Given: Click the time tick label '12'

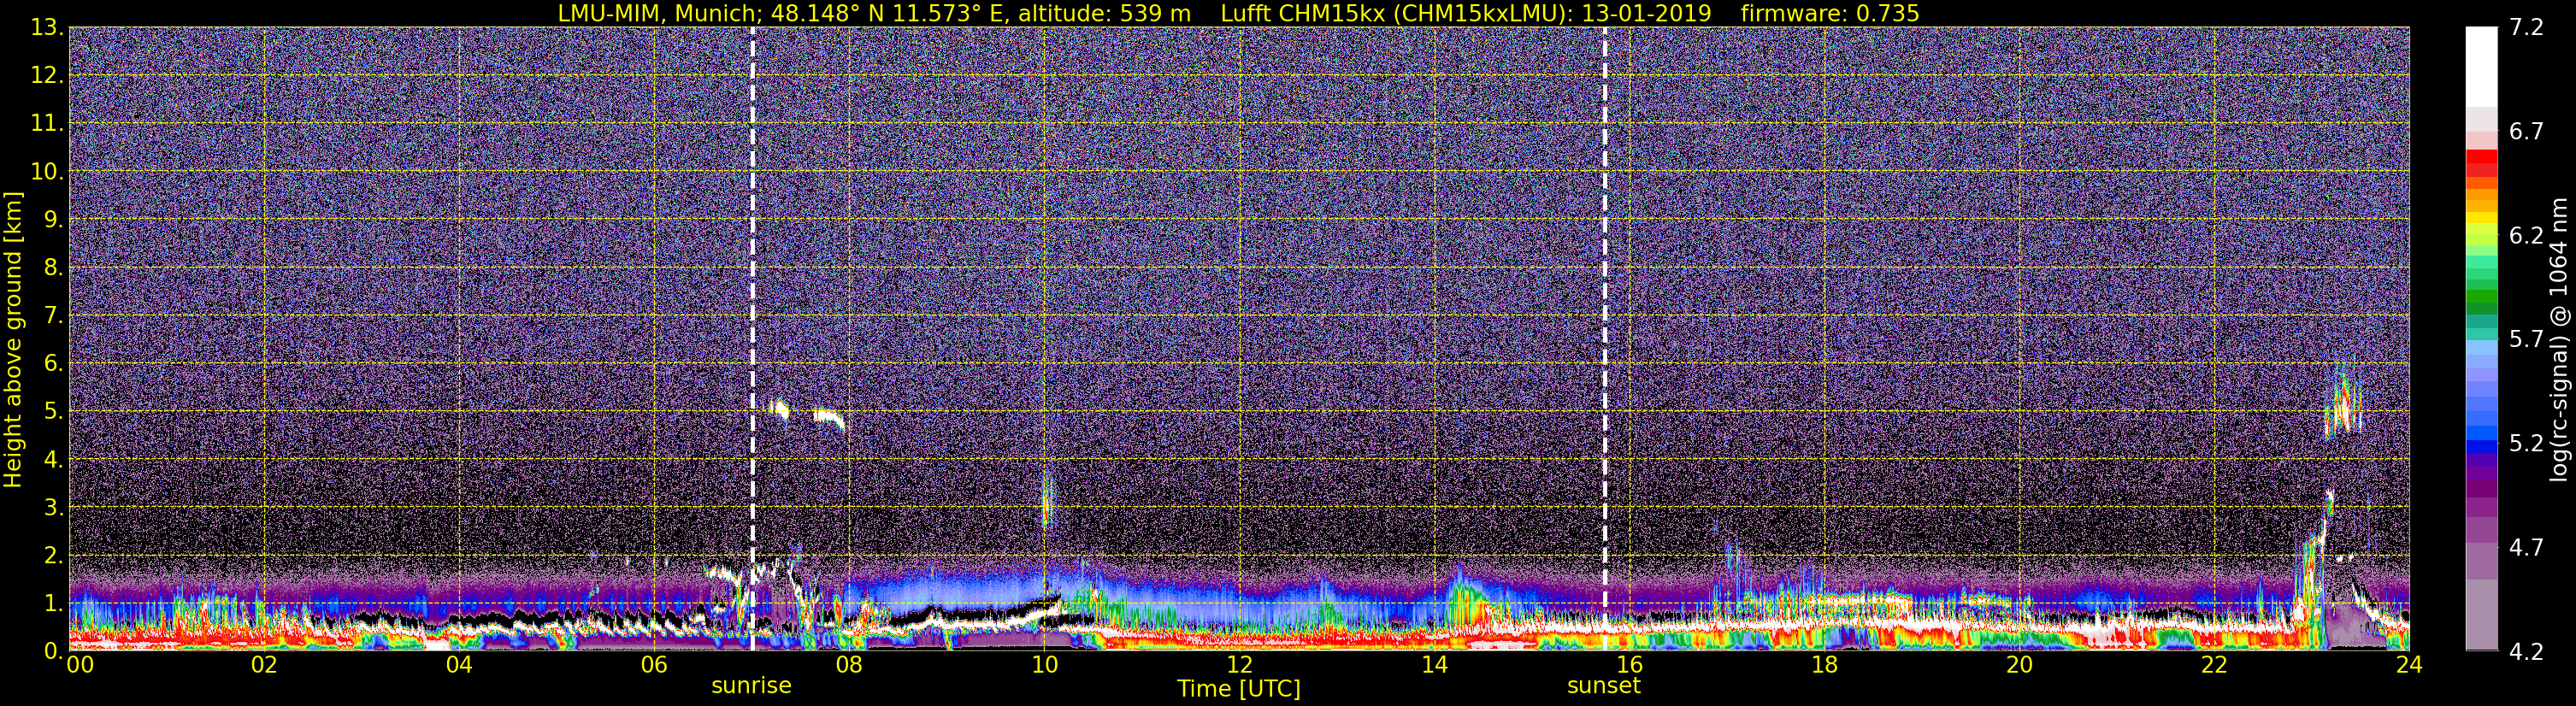Looking at the screenshot, I should [x=1239, y=666].
